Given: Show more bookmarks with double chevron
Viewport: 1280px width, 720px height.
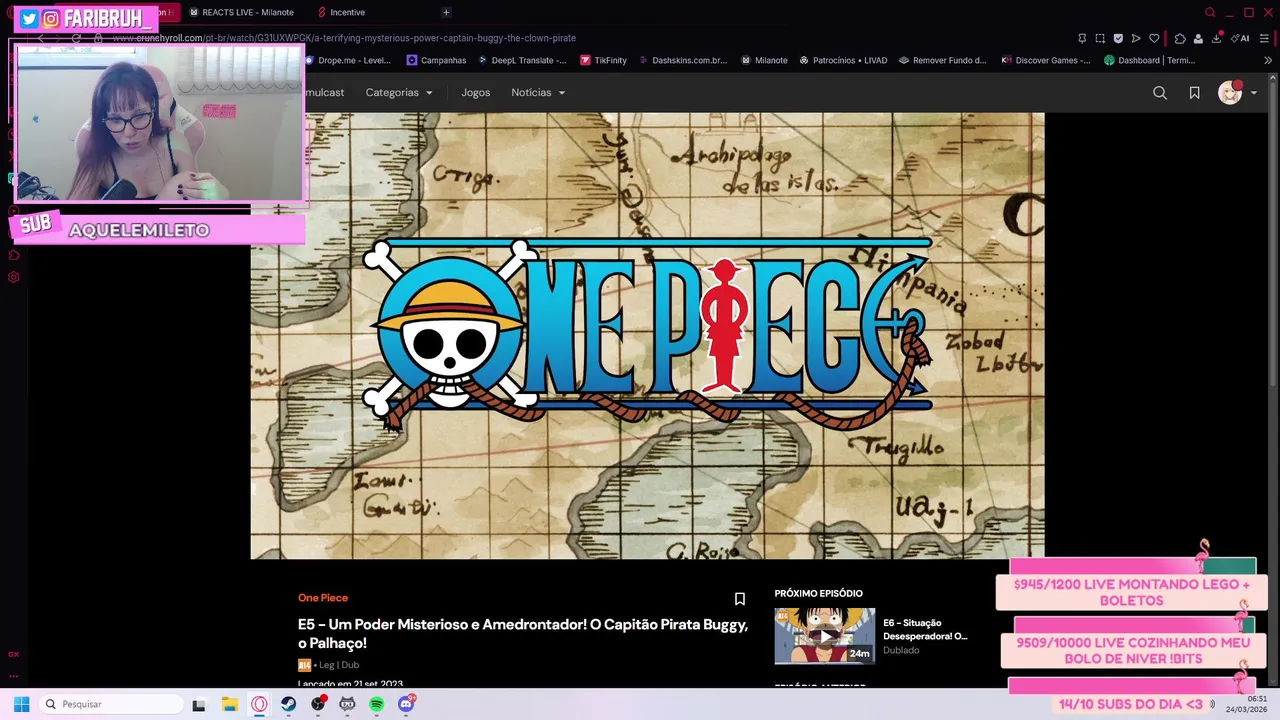Looking at the screenshot, I should (1268, 60).
